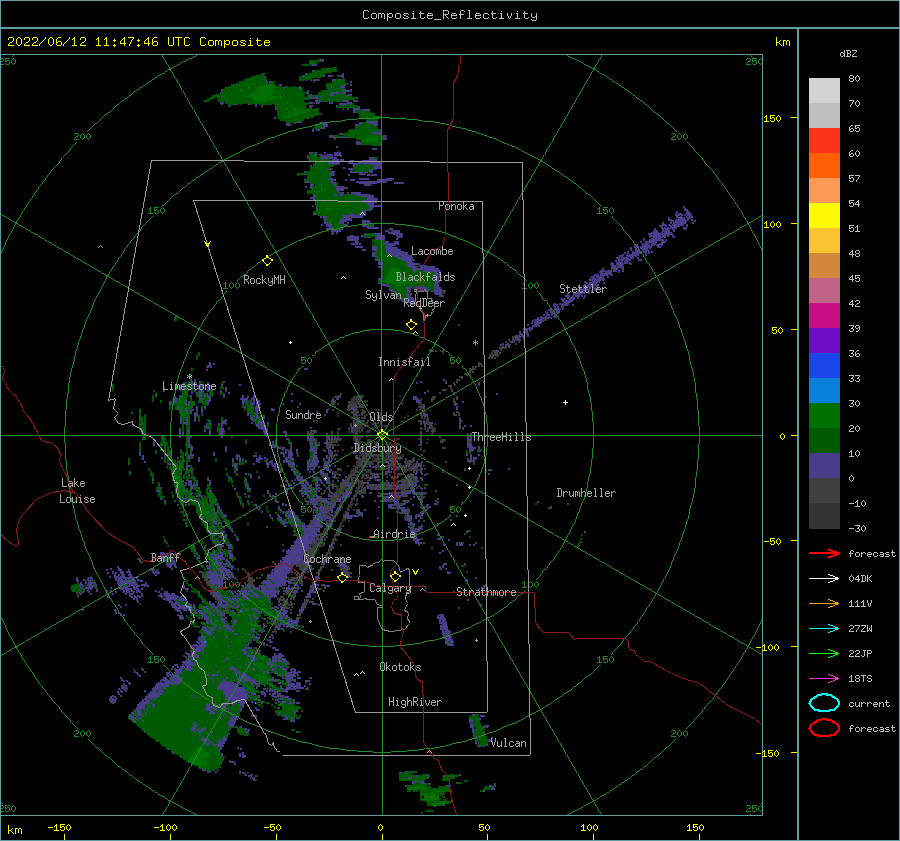Click the Lacombe city label
The height and width of the screenshot is (841, 900).
[x=432, y=251]
